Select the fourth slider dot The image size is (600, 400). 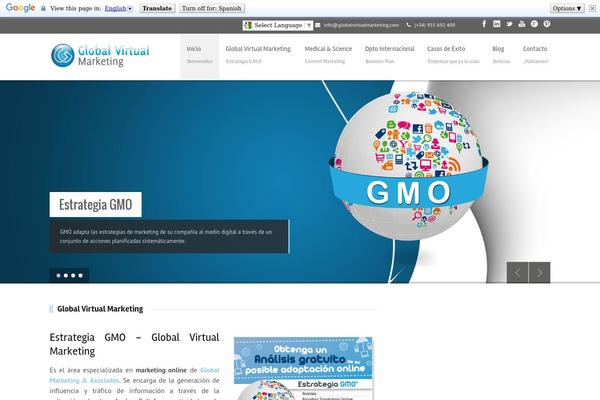point(80,275)
